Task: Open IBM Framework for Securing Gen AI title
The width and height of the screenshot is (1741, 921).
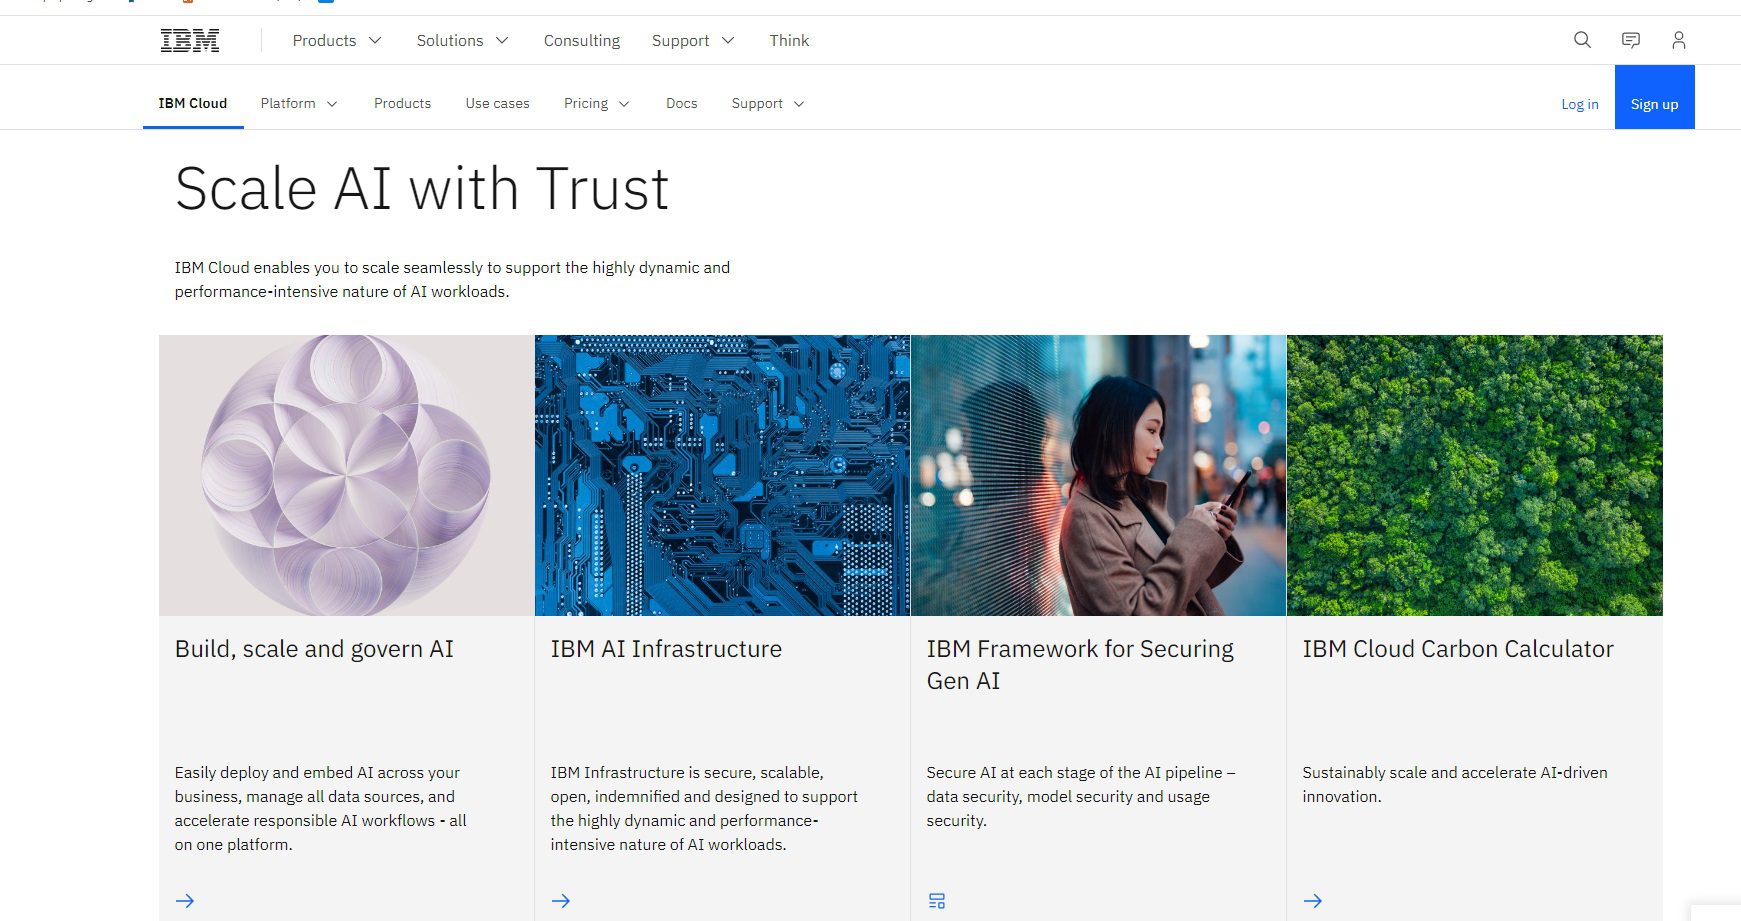Action: [1080, 665]
